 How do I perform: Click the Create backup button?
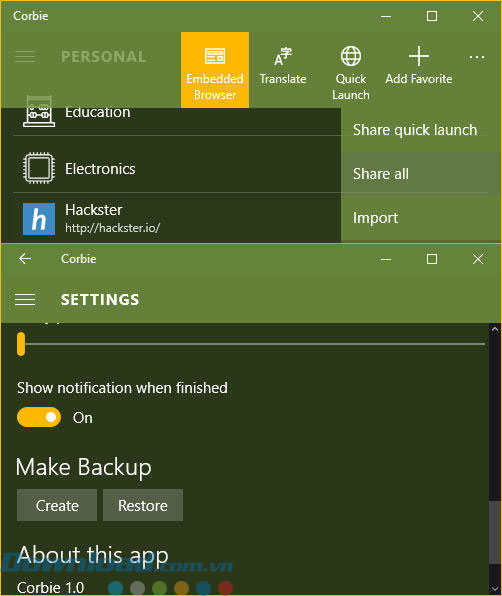[57, 505]
